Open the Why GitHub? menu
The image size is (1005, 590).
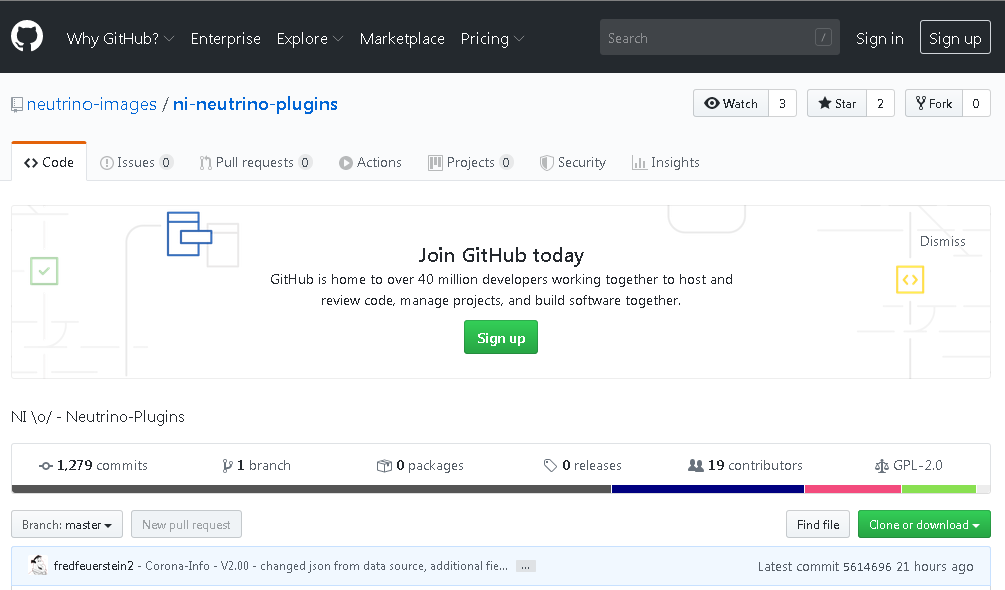[x=120, y=39]
